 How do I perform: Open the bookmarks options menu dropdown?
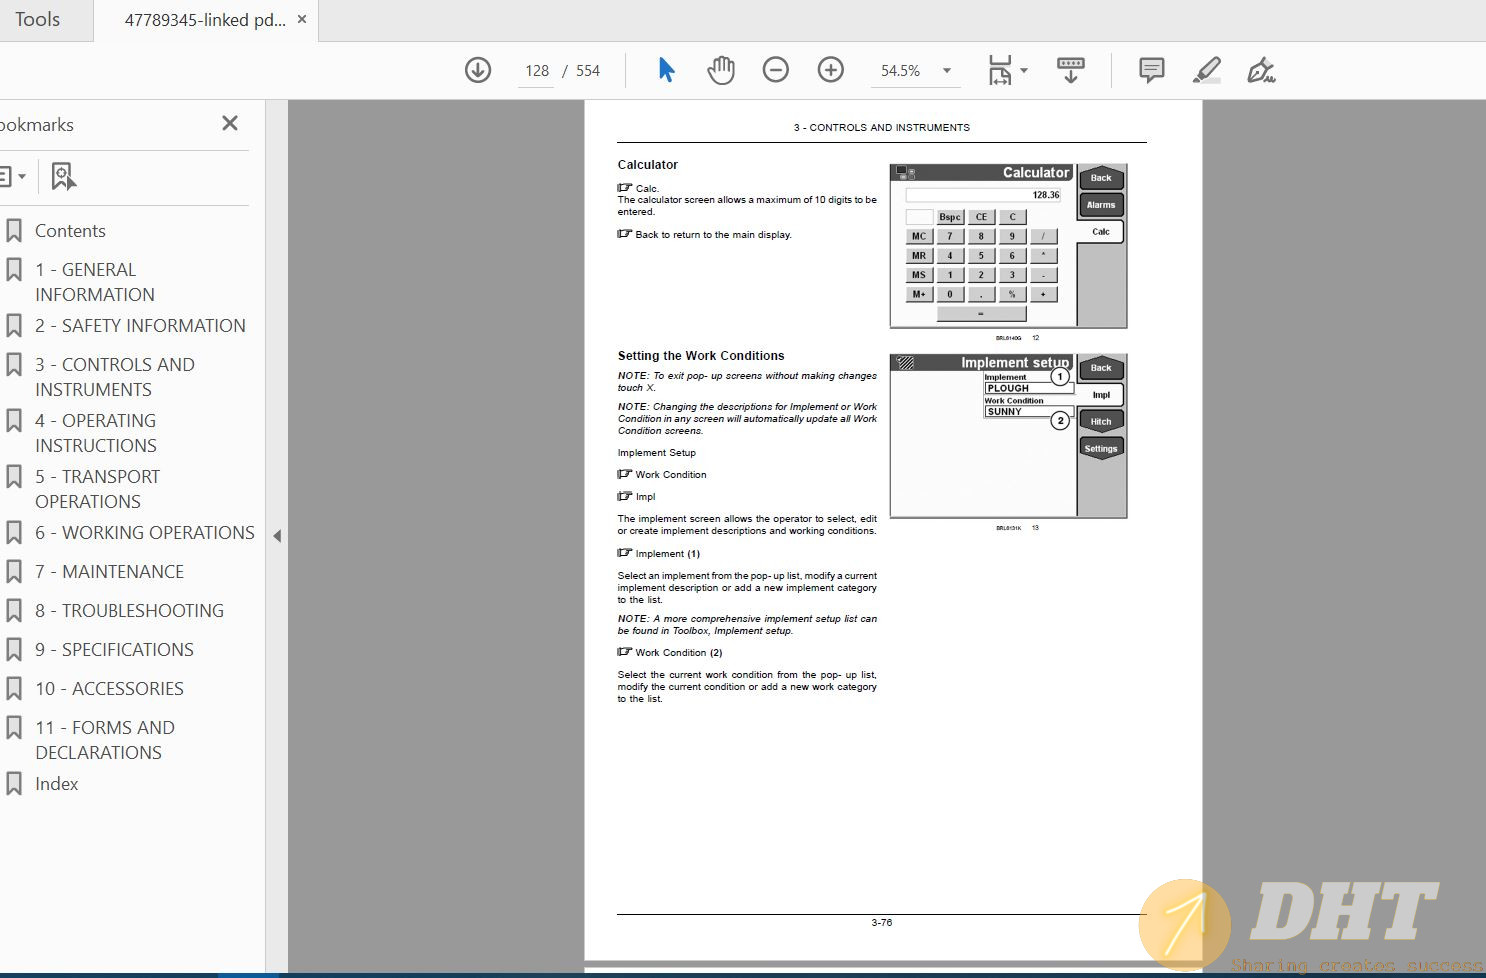13,177
